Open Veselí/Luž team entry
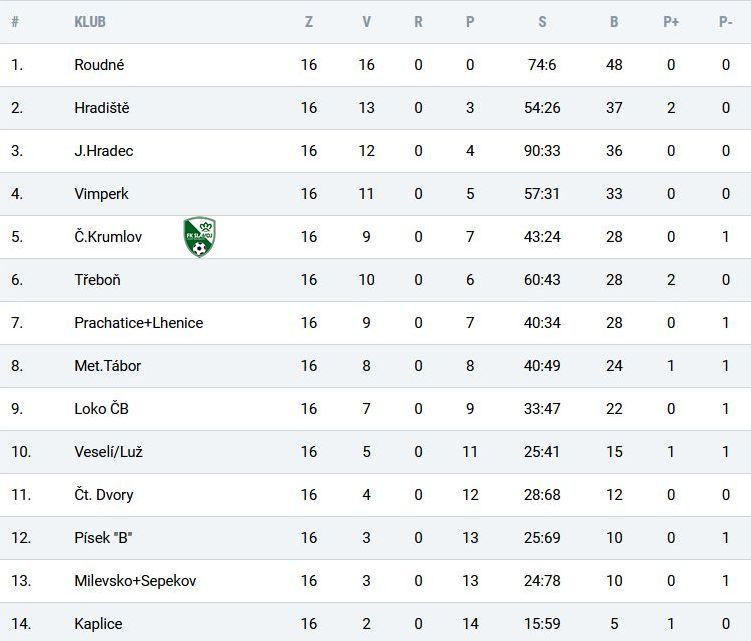 coord(108,452)
